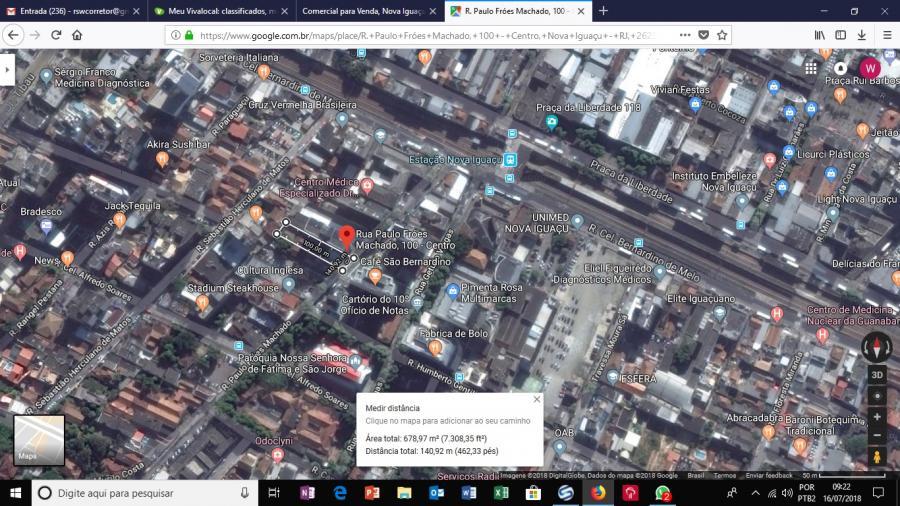The height and width of the screenshot is (506, 900).
Task: Select the red Rua Paulo Fróes Machado pin
Action: click(346, 238)
